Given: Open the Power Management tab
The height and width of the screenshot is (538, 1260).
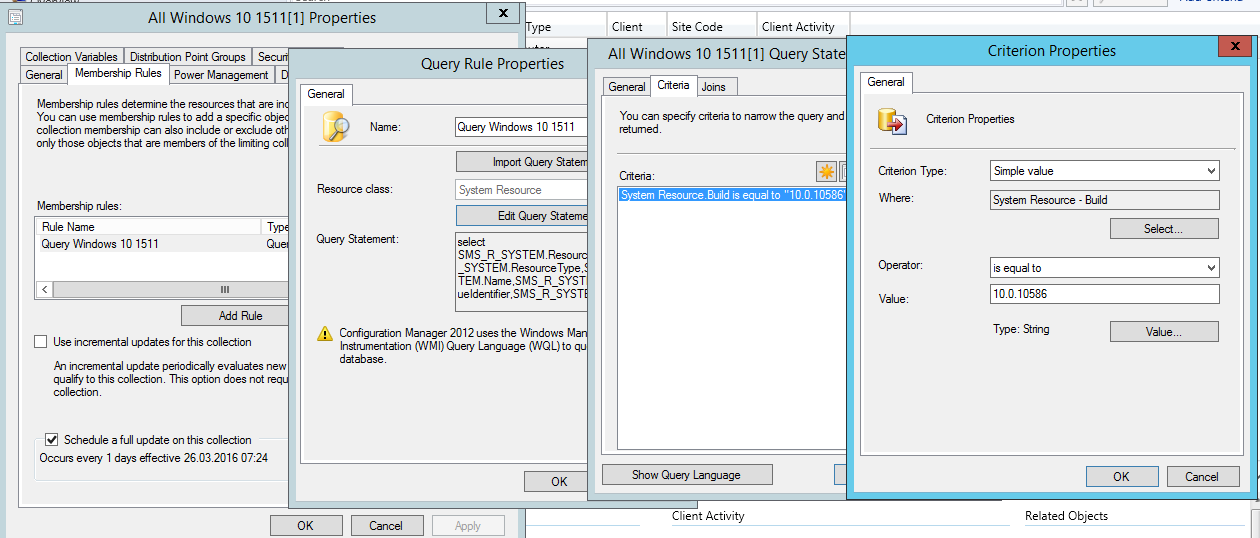Looking at the screenshot, I should pyautogui.click(x=221, y=74).
